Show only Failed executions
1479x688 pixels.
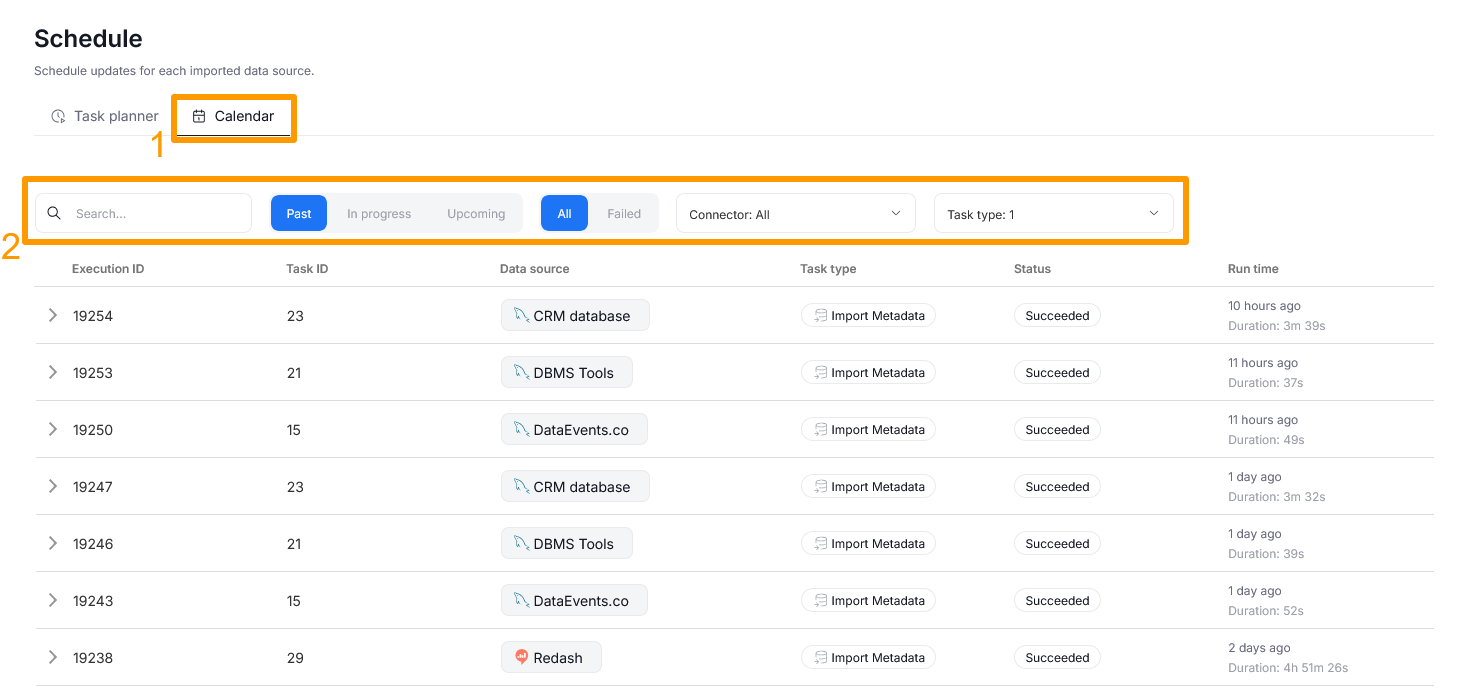point(624,213)
